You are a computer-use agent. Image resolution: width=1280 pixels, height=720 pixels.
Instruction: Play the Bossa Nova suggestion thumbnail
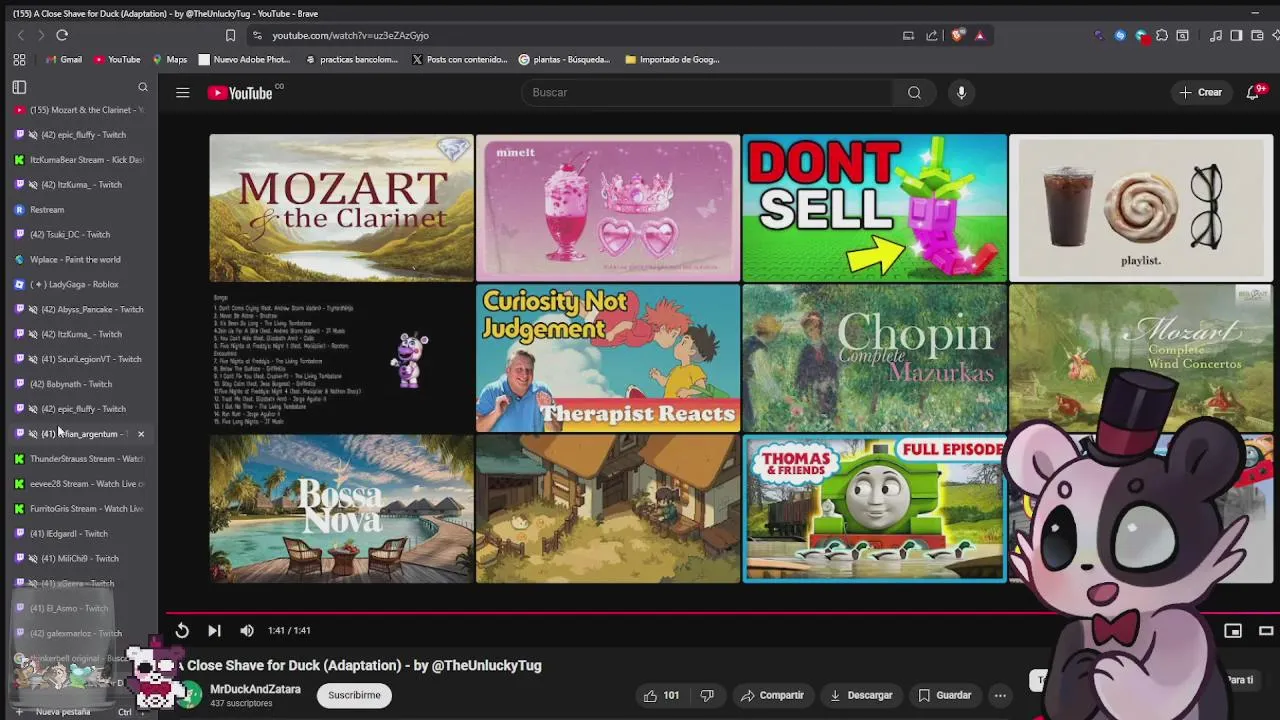(341, 509)
